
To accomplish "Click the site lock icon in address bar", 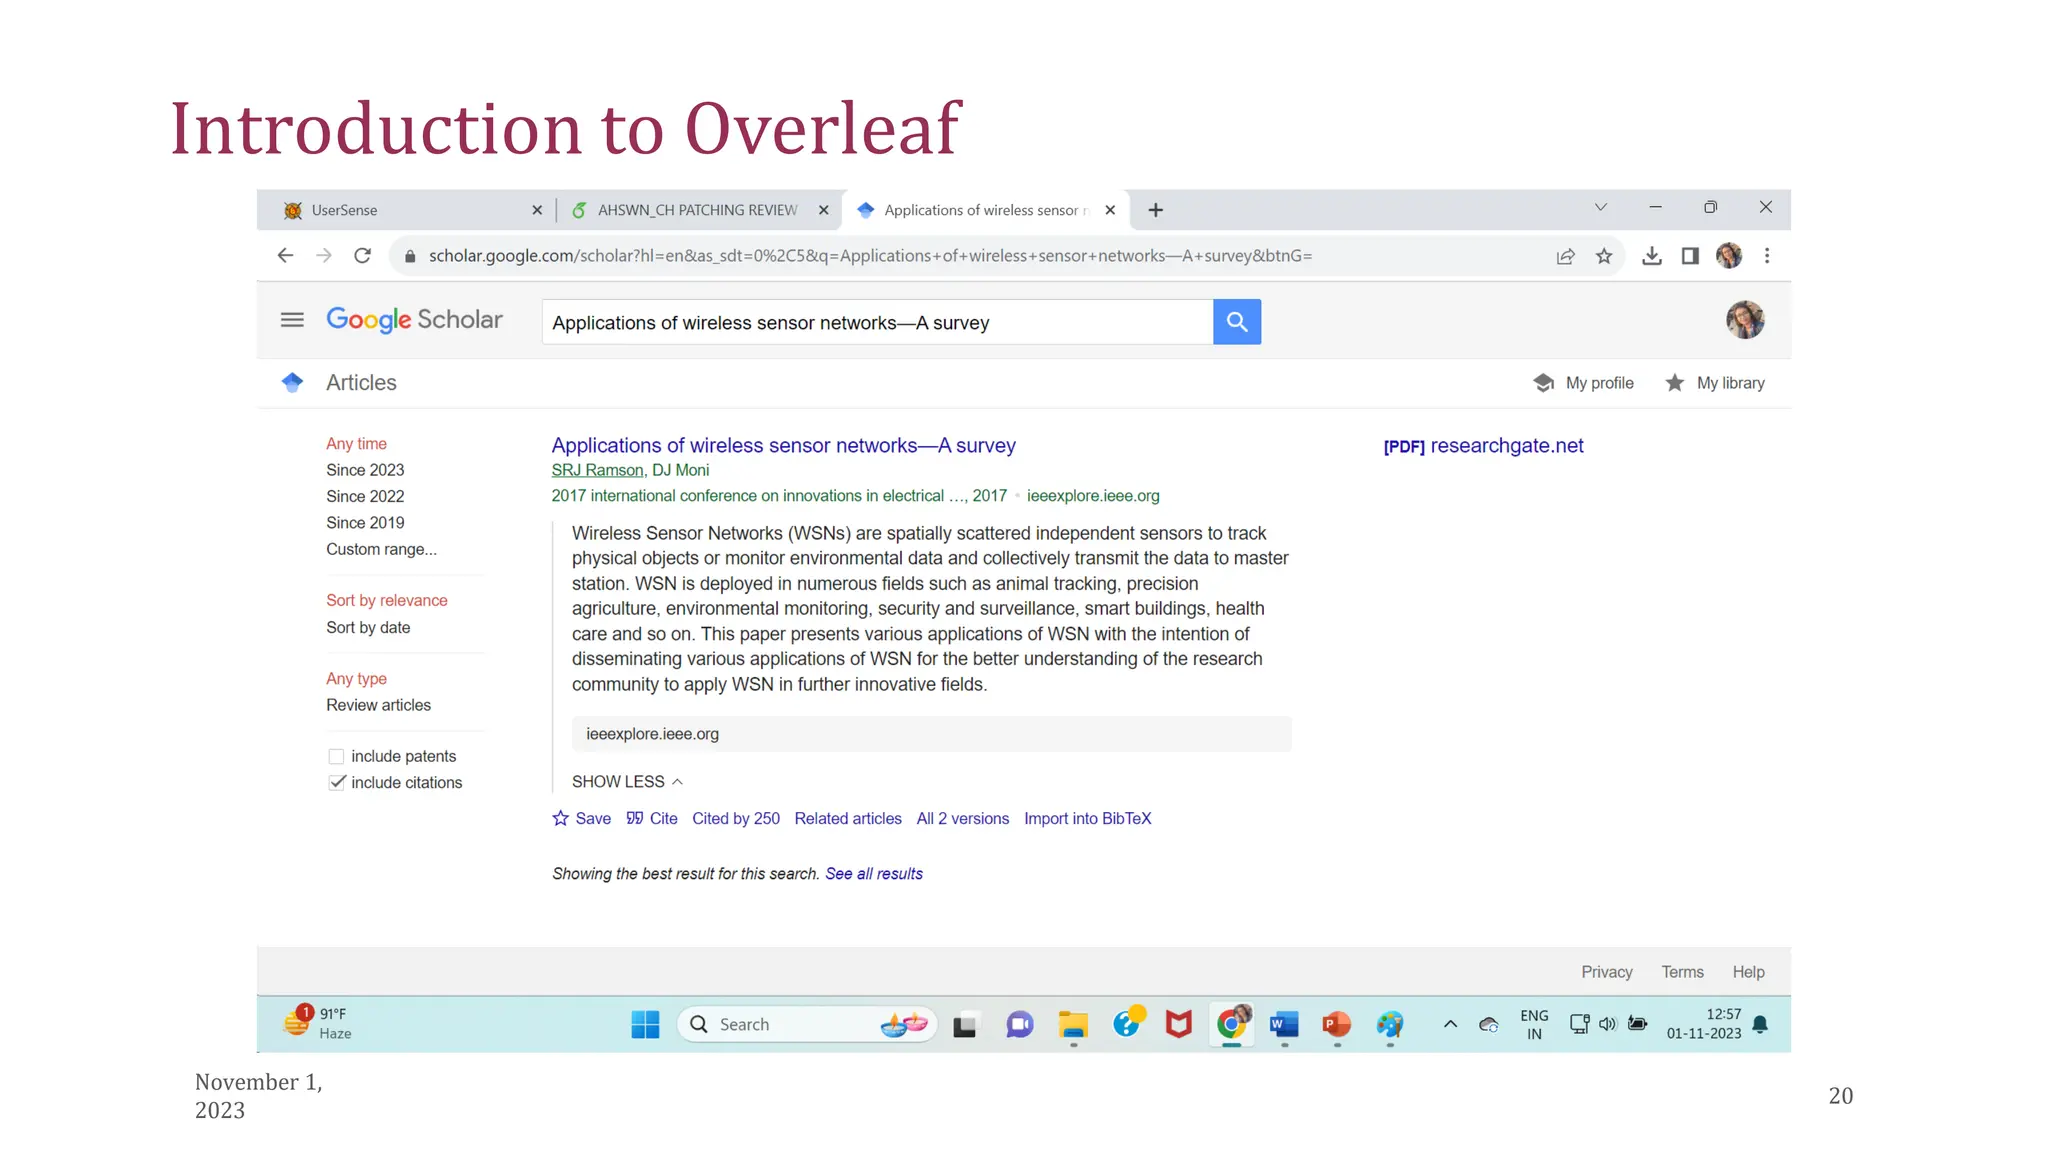I will click(409, 256).
